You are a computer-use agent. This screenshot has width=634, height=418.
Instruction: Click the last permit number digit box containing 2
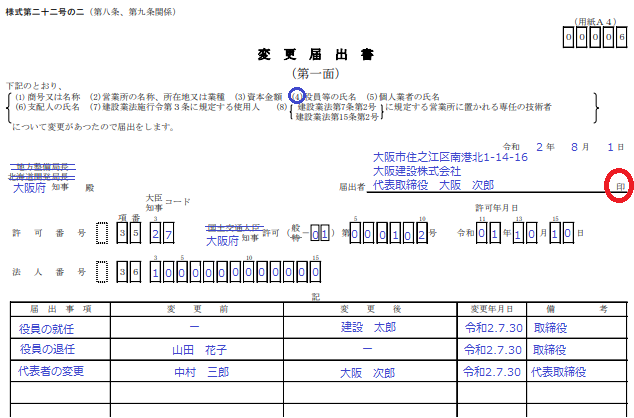coord(421,233)
